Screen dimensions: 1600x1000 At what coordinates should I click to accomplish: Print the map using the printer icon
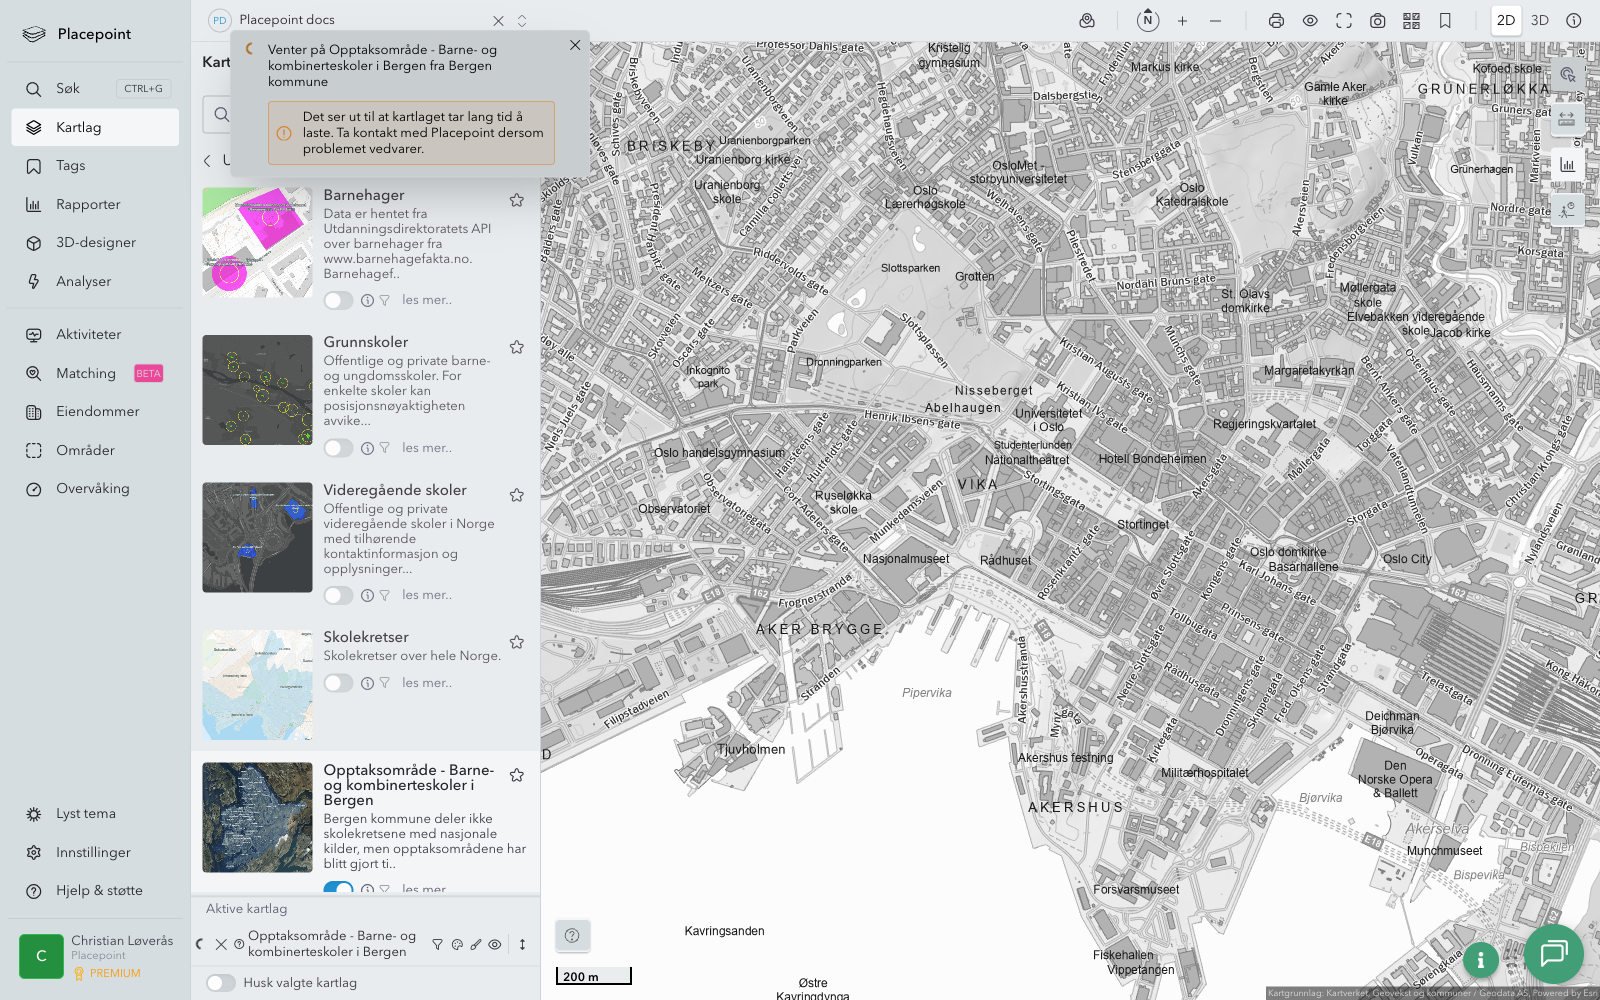(x=1276, y=21)
